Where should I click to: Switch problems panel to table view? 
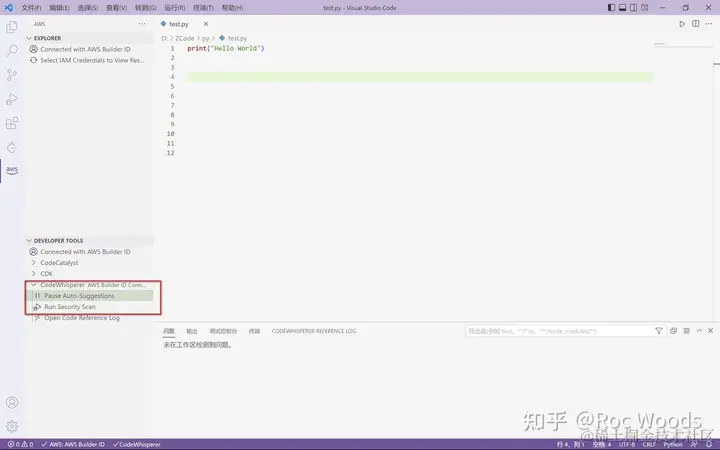[686, 331]
